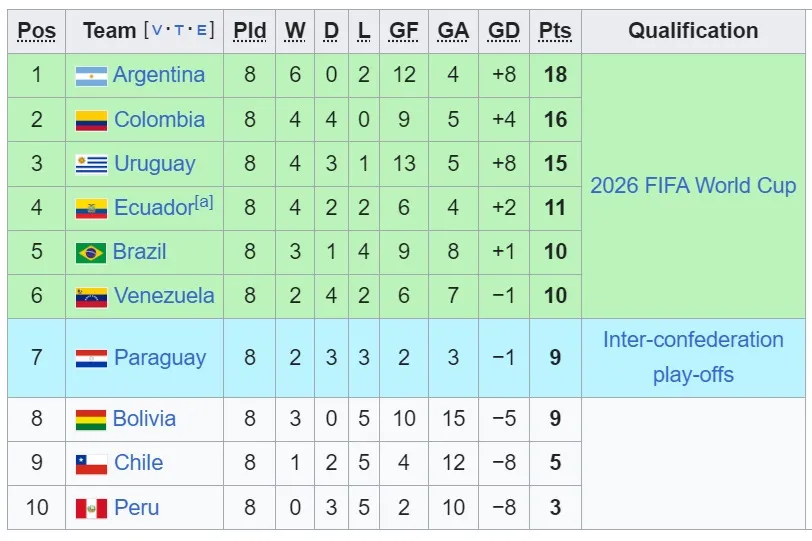This screenshot has height=541, width=812.
Task: Click the V (view template) link
Action: point(157,31)
